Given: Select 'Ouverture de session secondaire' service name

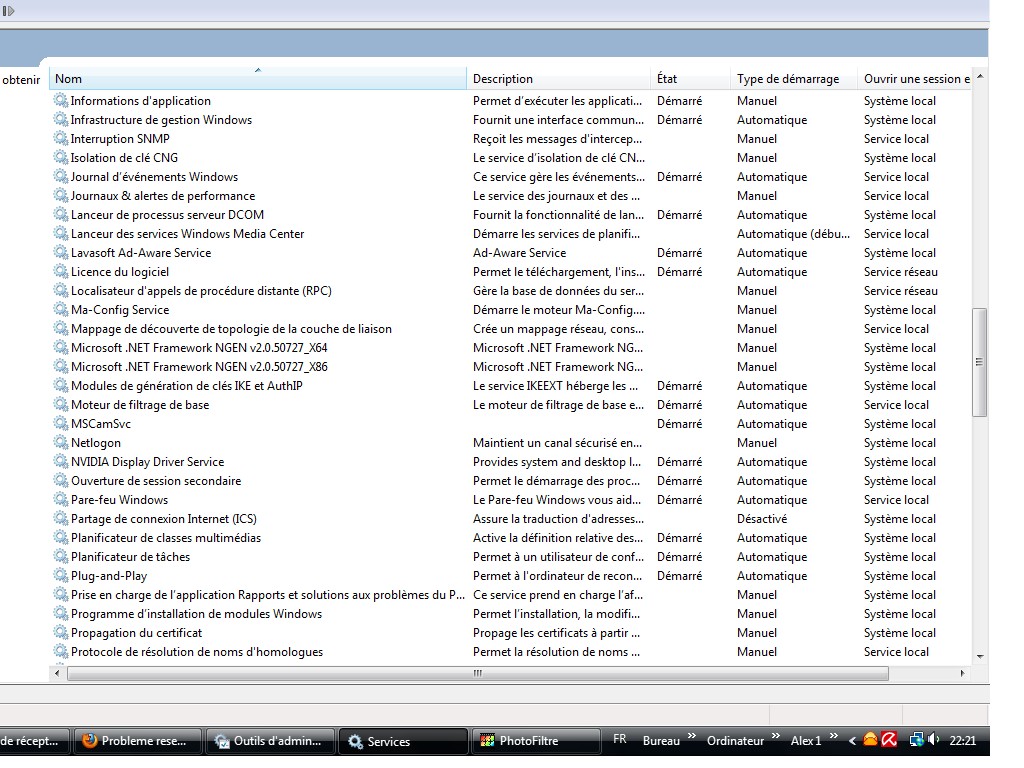Looking at the screenshot, I should pos(156,481).
